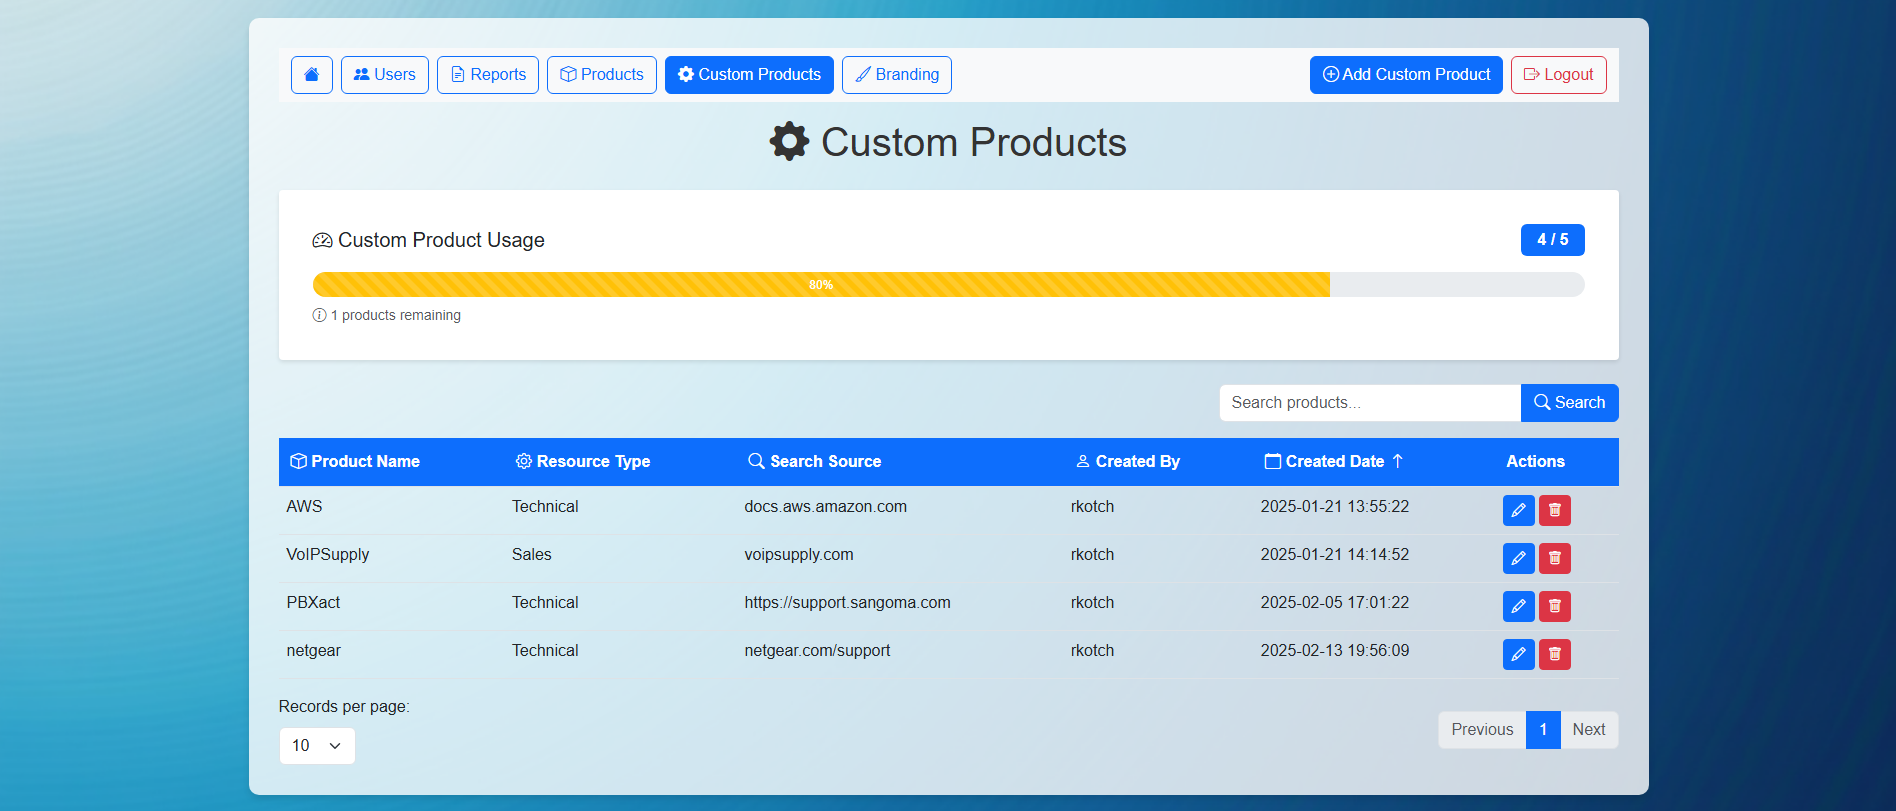This screenshot has width=1896, height=811.
Task: Edit the PBXact product row
Action: (x=1518, y=606)
